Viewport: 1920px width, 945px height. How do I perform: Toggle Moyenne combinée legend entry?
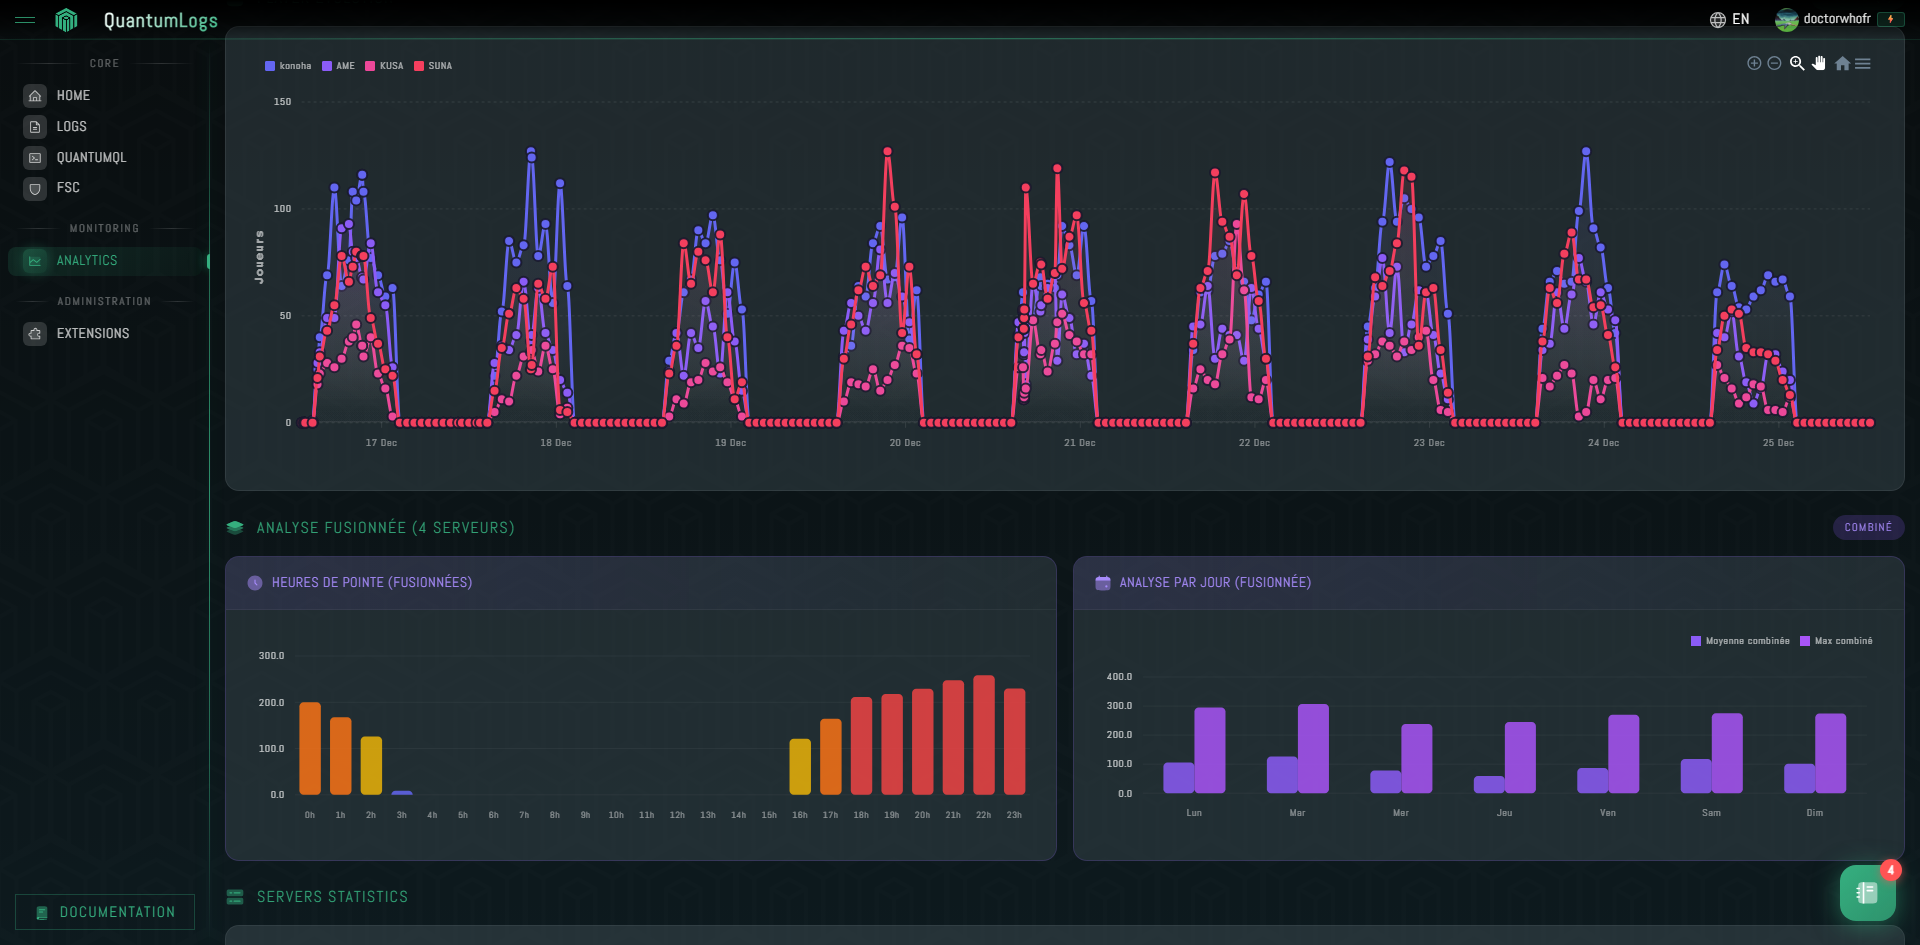pyautogui.click(x=1740, y=641)
